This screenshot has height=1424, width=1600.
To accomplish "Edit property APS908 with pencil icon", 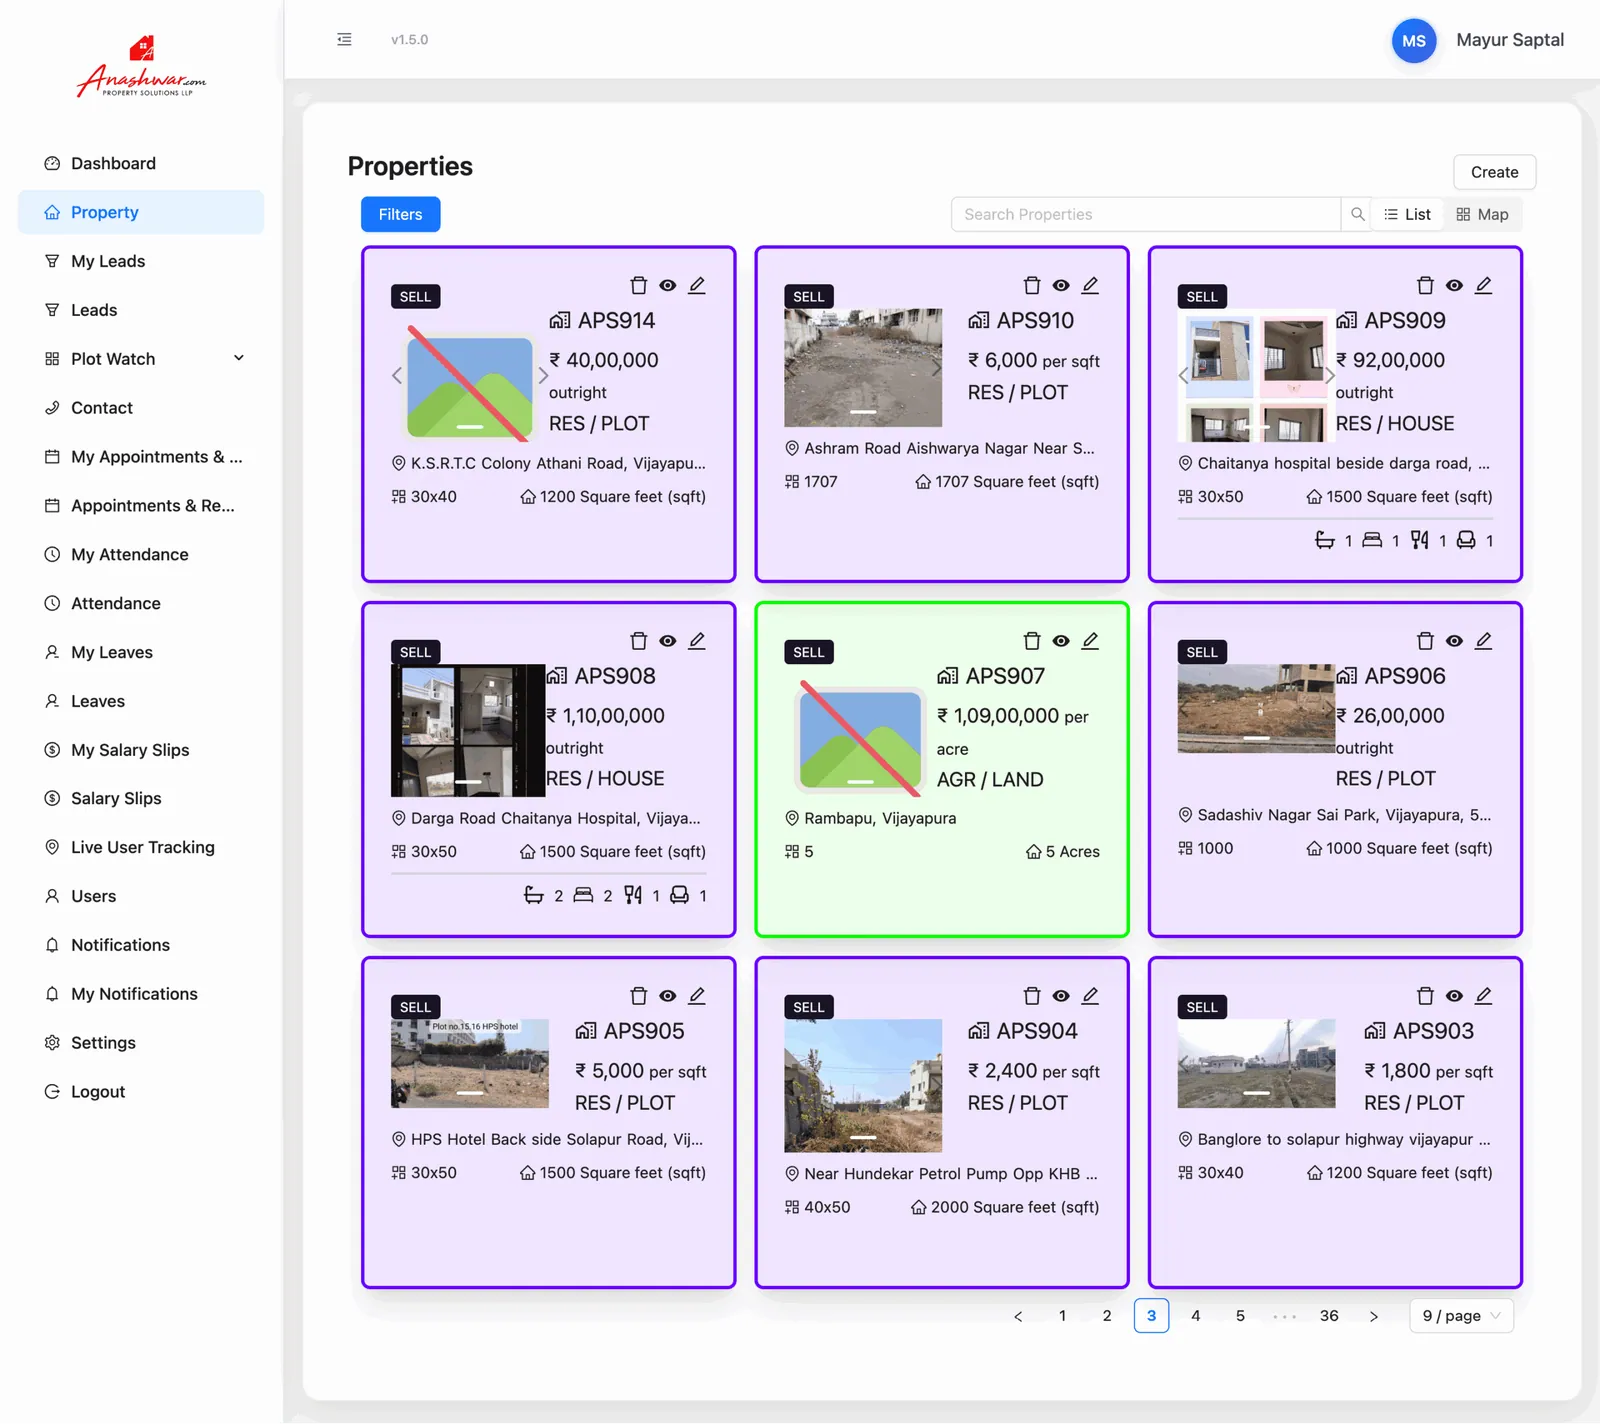I will 697,641.
